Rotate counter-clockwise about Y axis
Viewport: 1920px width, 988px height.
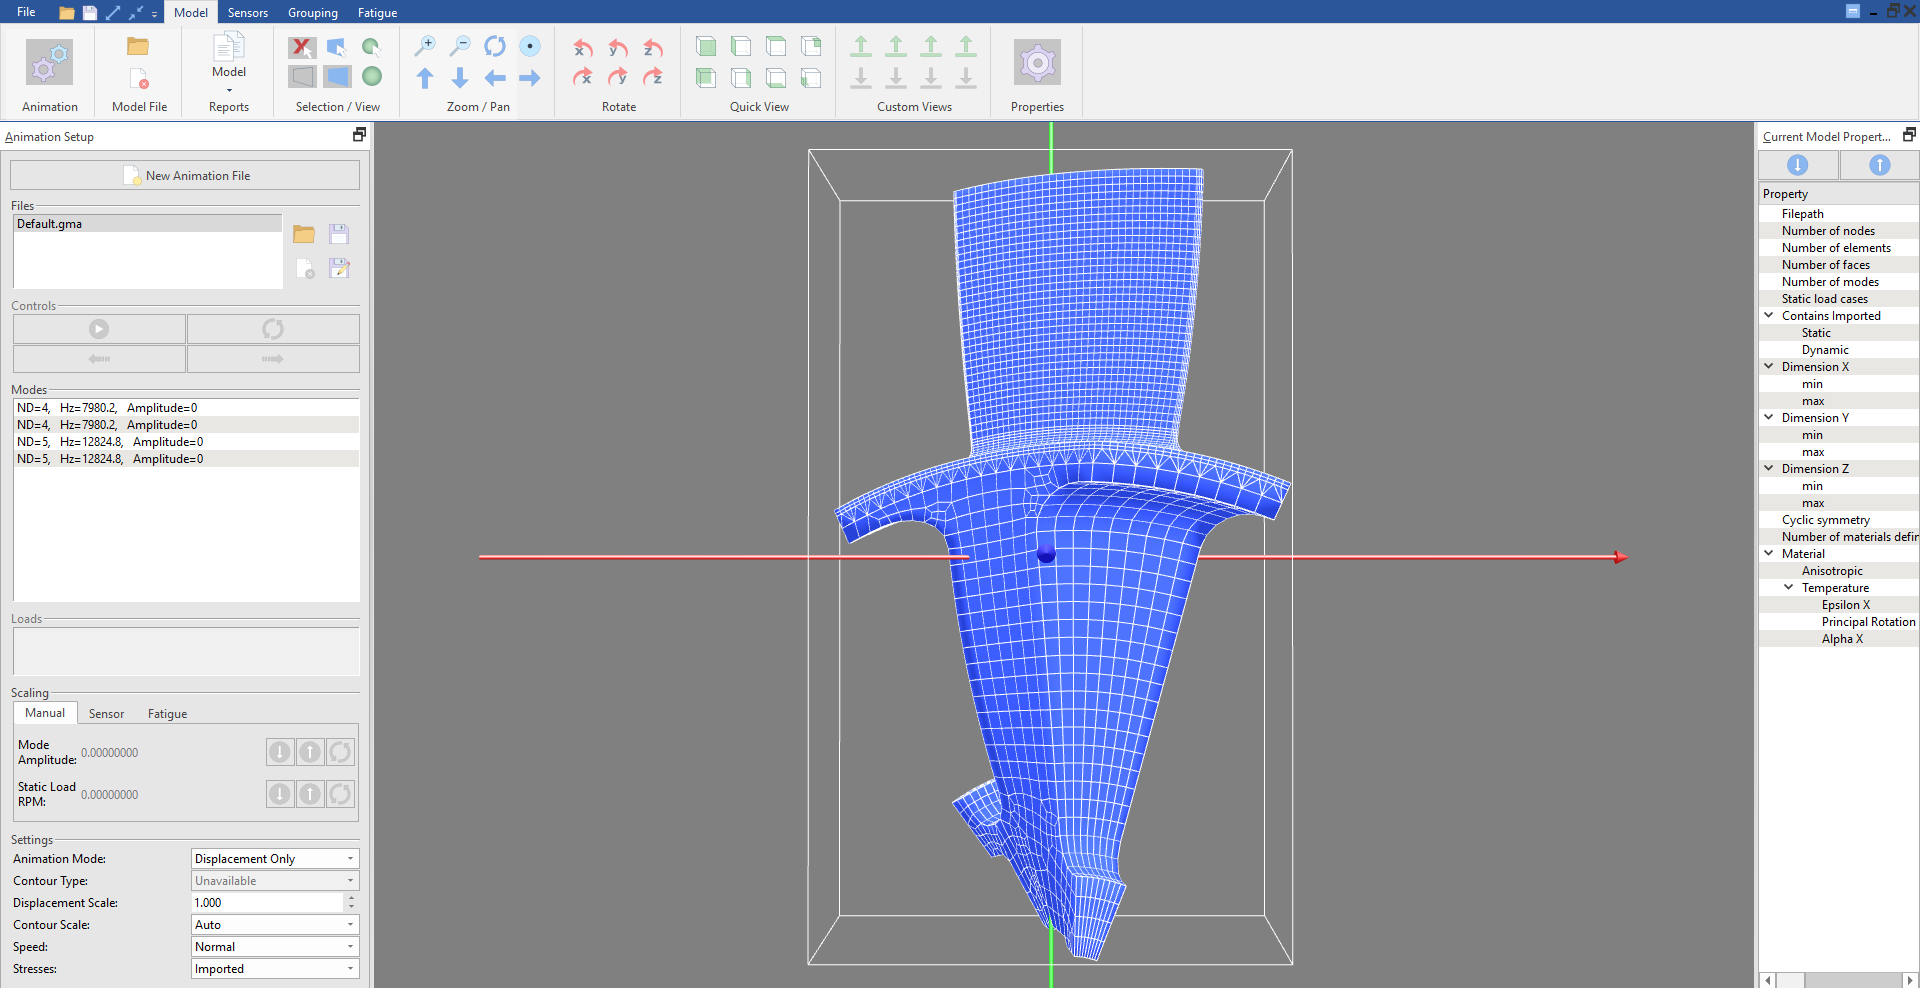(x=618, y=47)
